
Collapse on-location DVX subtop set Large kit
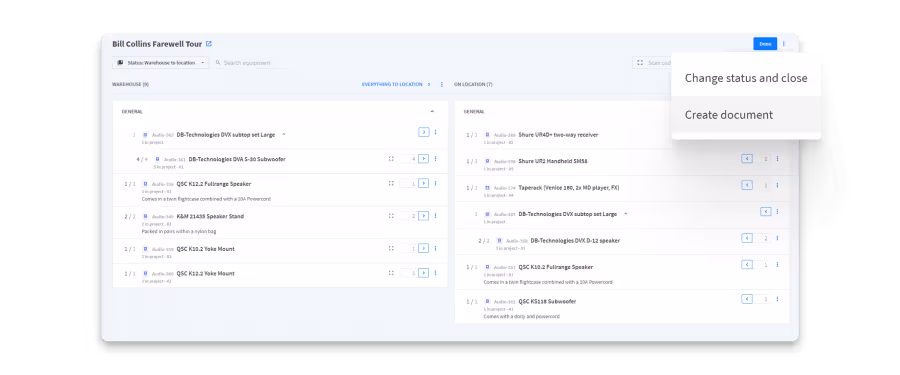(626, 214)
